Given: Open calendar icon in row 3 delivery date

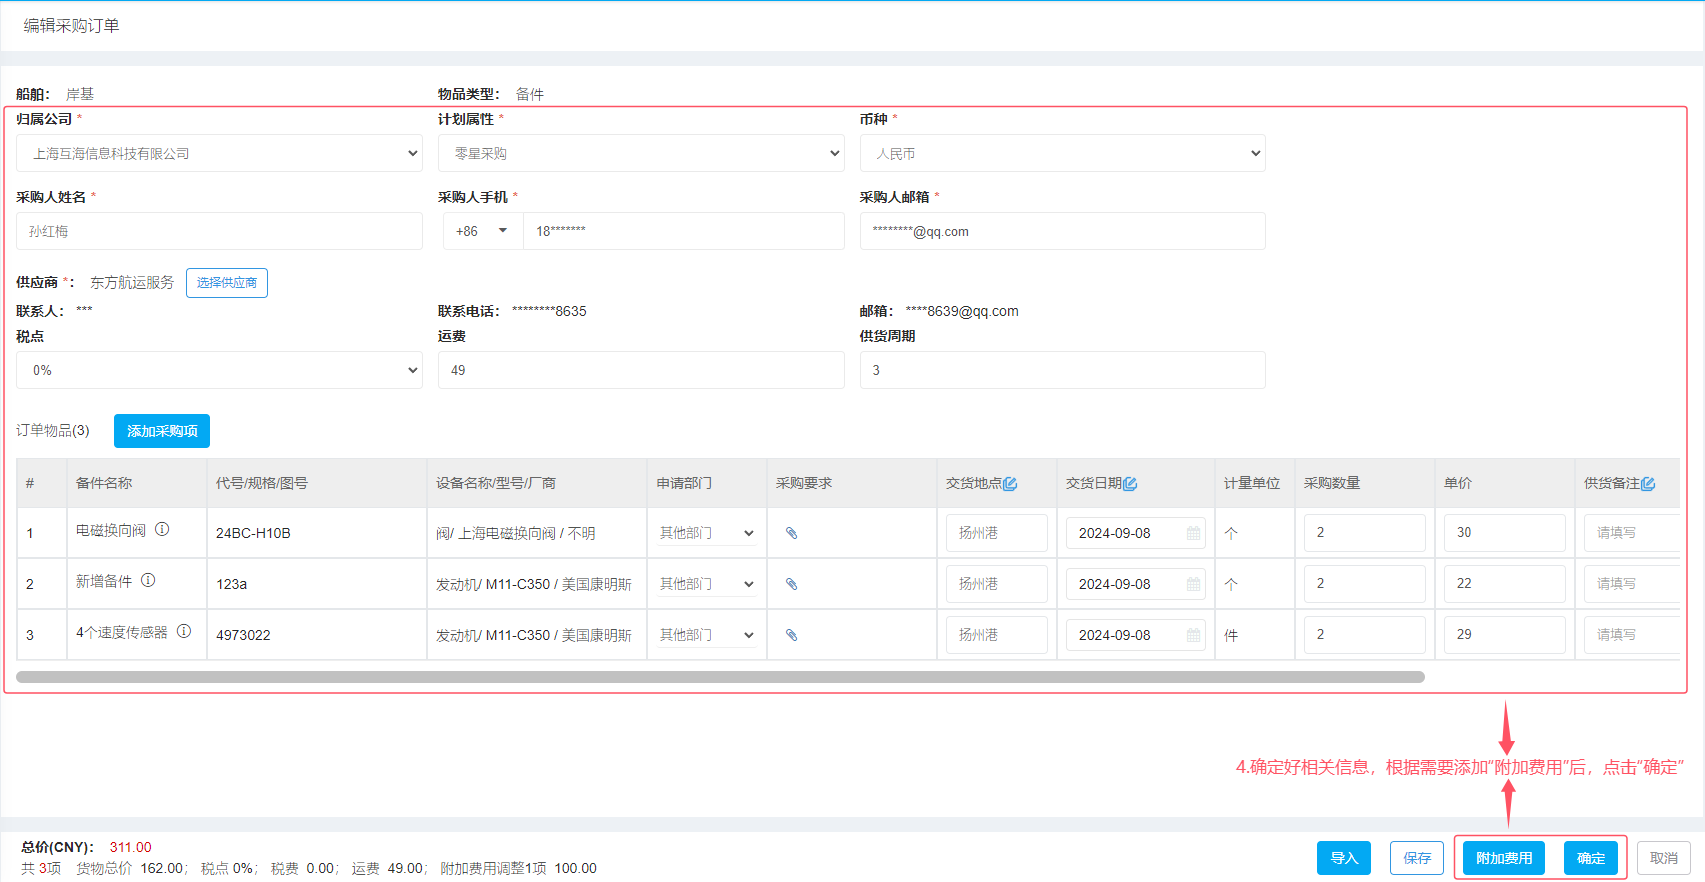Looking at the screenshot, I should point(1193,635).
